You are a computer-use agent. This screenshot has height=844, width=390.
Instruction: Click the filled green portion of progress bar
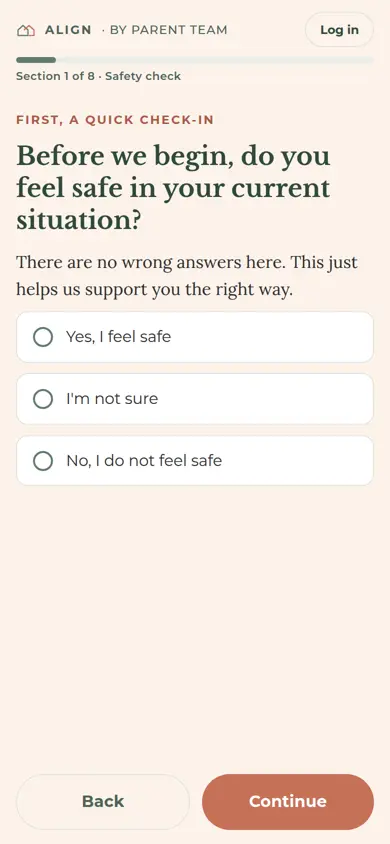pyautogui.click(x=36, y=60)
